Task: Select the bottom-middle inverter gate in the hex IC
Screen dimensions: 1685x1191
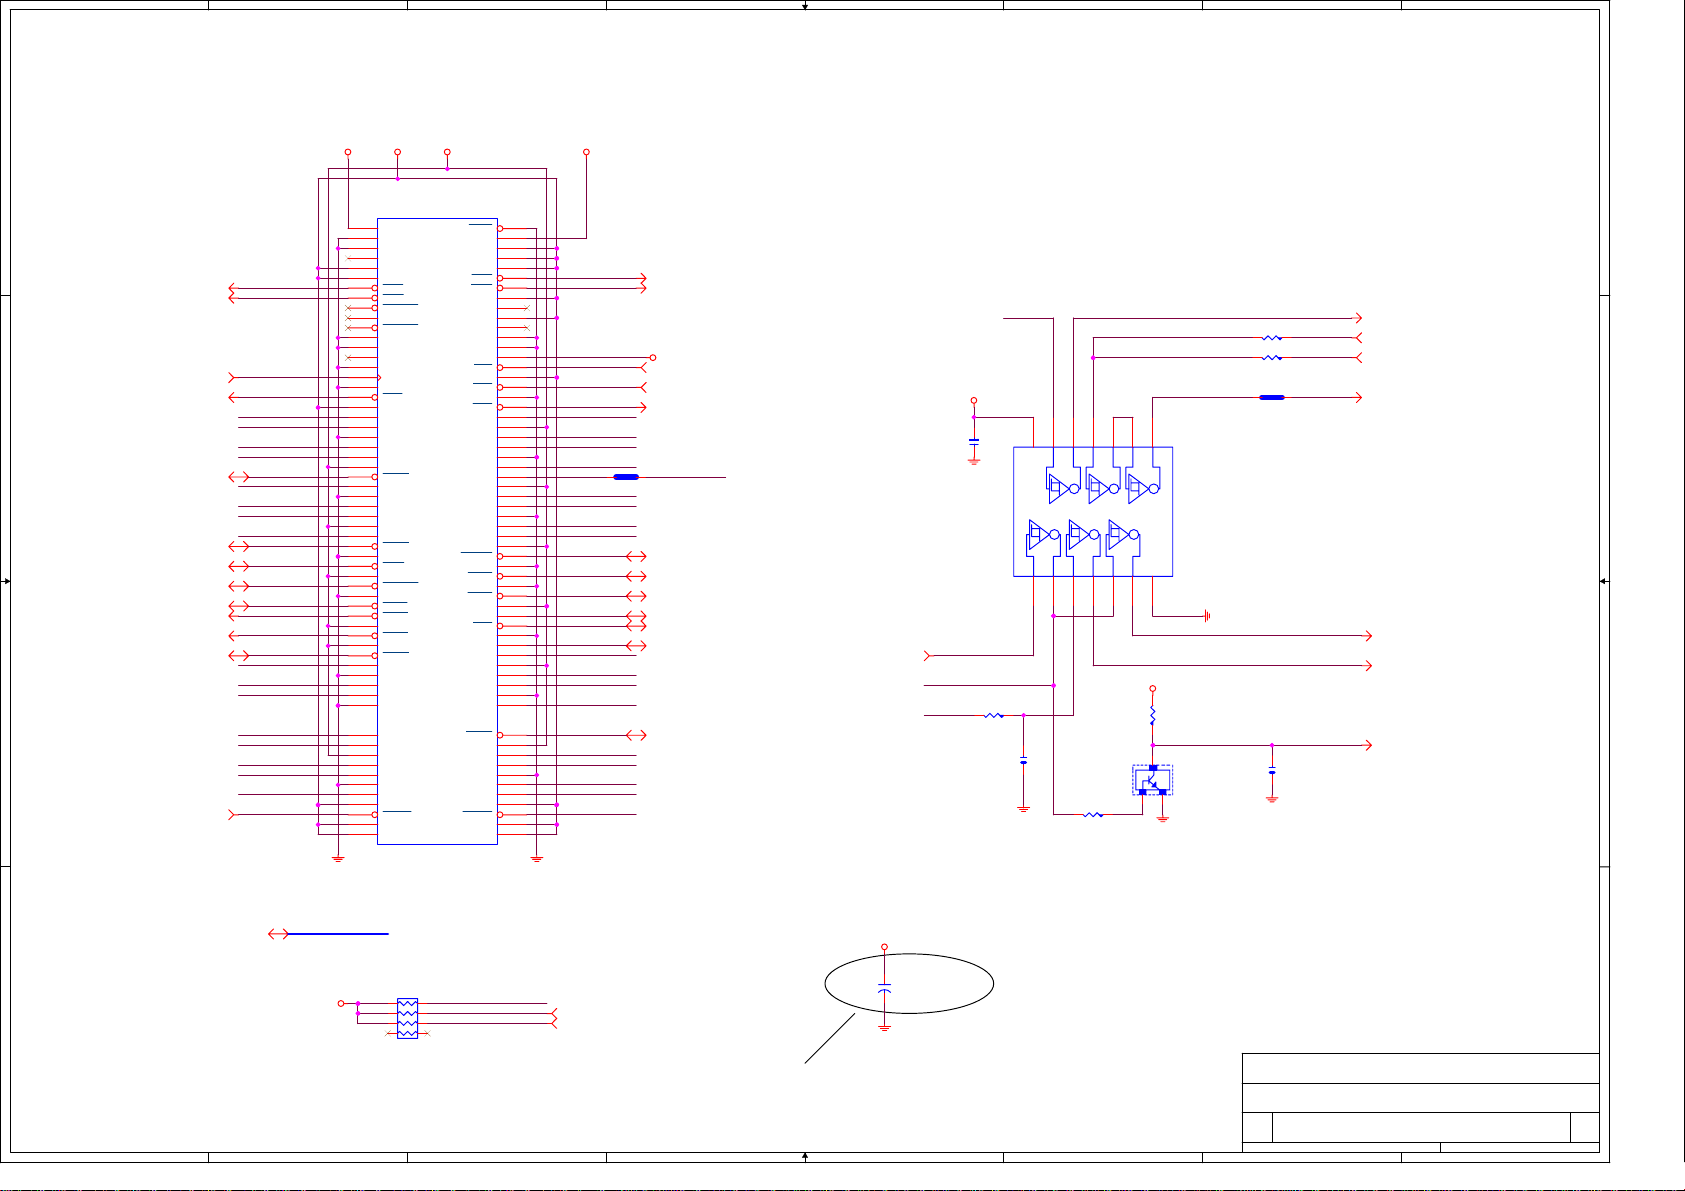Action: 1083,537
